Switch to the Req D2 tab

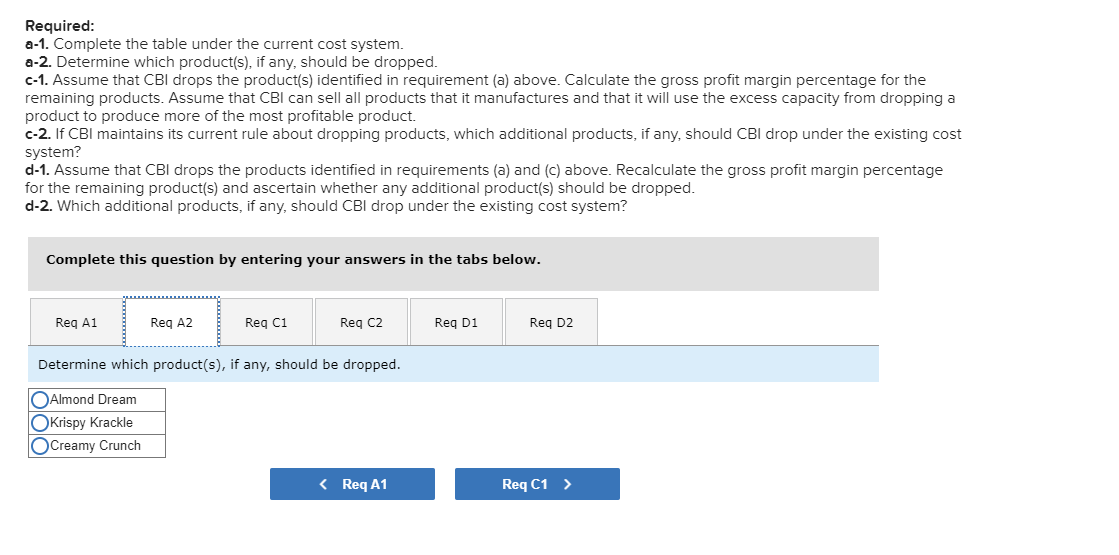point(551,322)
